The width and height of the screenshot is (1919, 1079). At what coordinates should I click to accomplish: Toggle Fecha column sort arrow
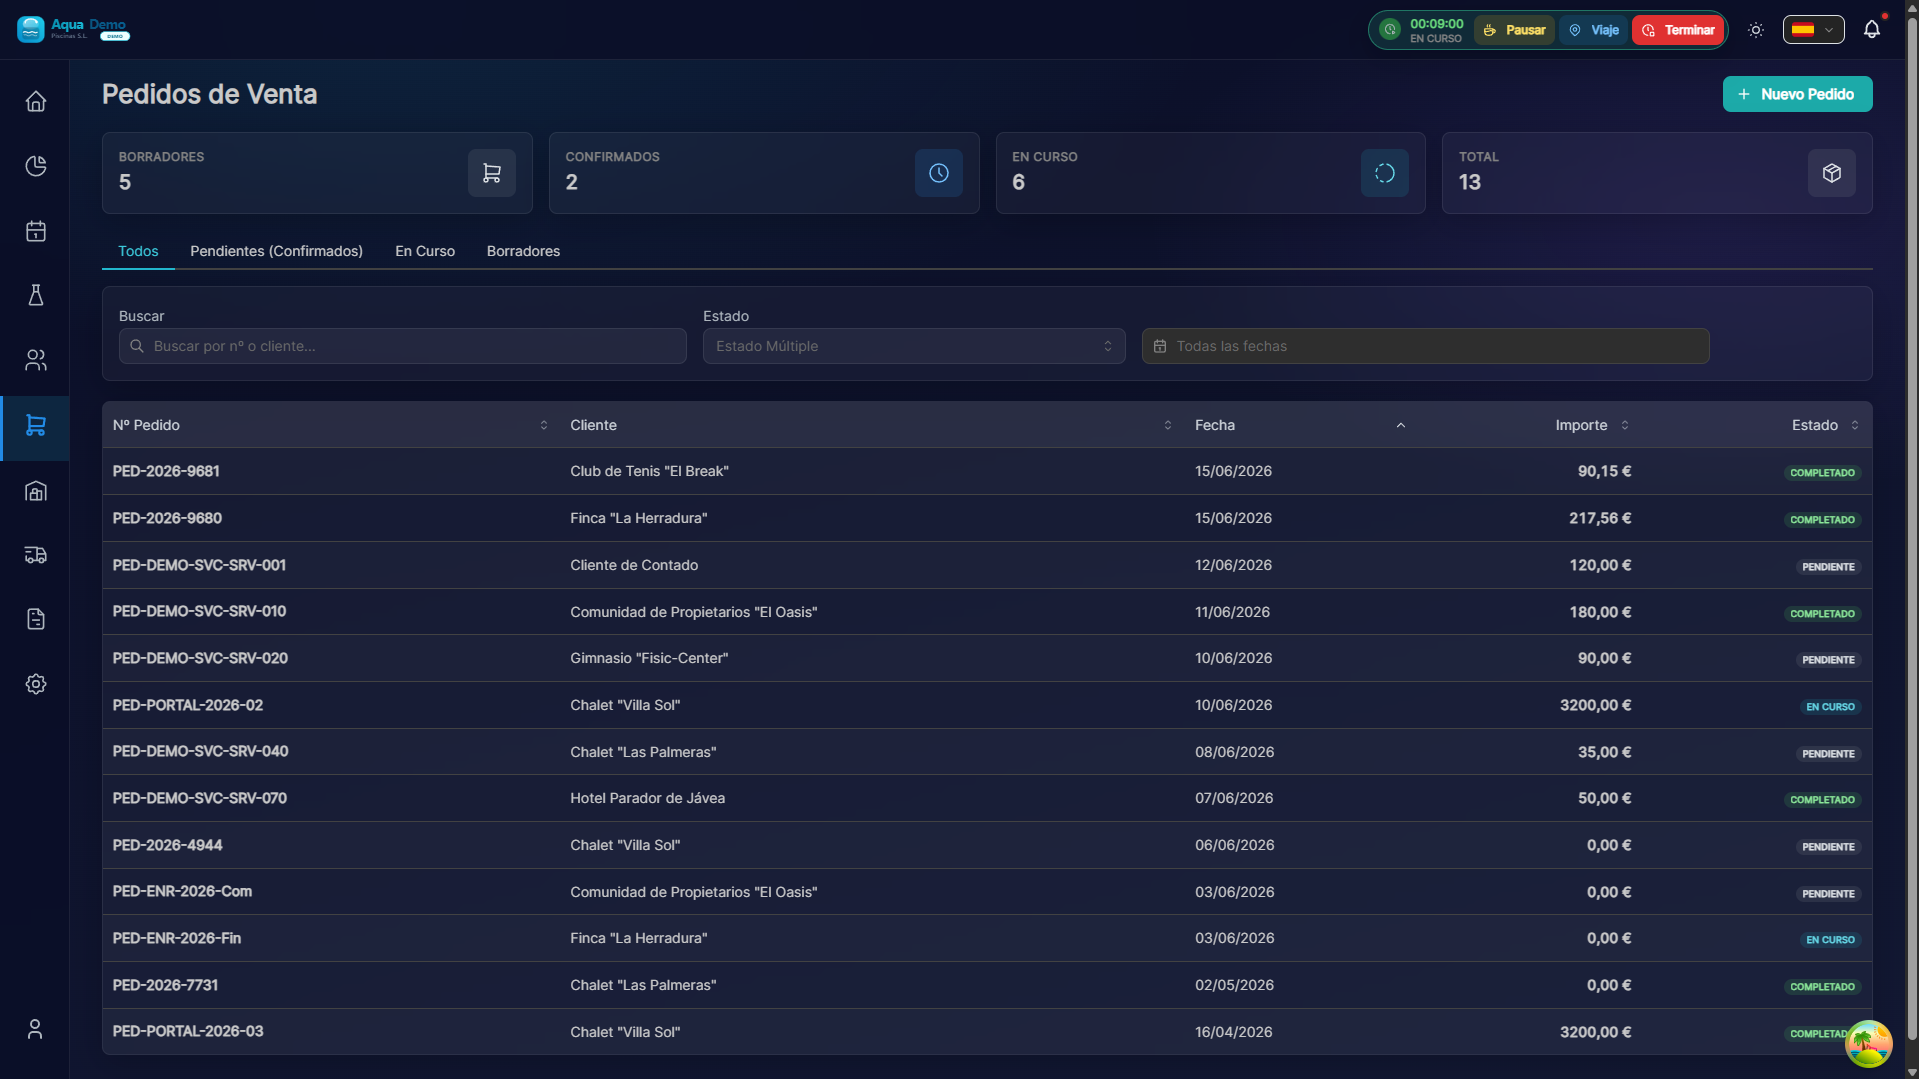click(x=1400, y=425)
